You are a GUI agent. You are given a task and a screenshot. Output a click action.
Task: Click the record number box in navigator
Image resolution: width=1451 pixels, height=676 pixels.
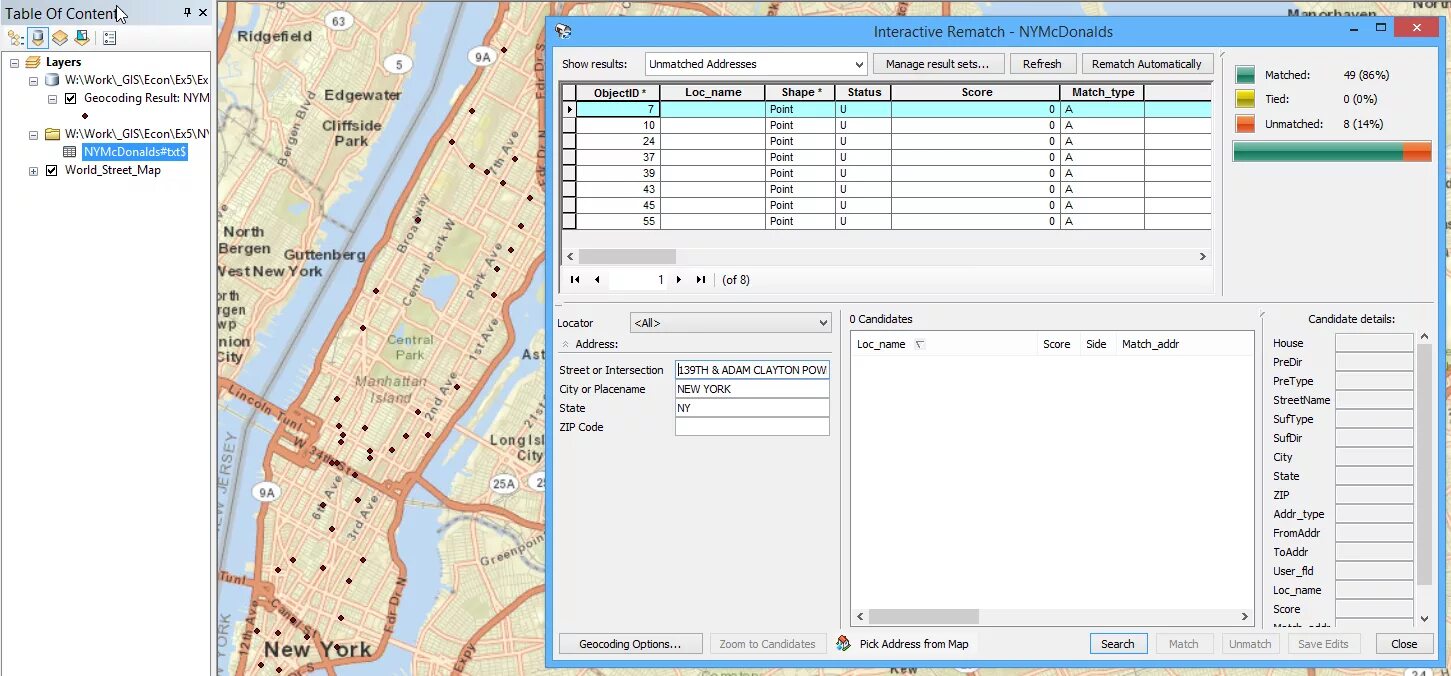(637, 280)
